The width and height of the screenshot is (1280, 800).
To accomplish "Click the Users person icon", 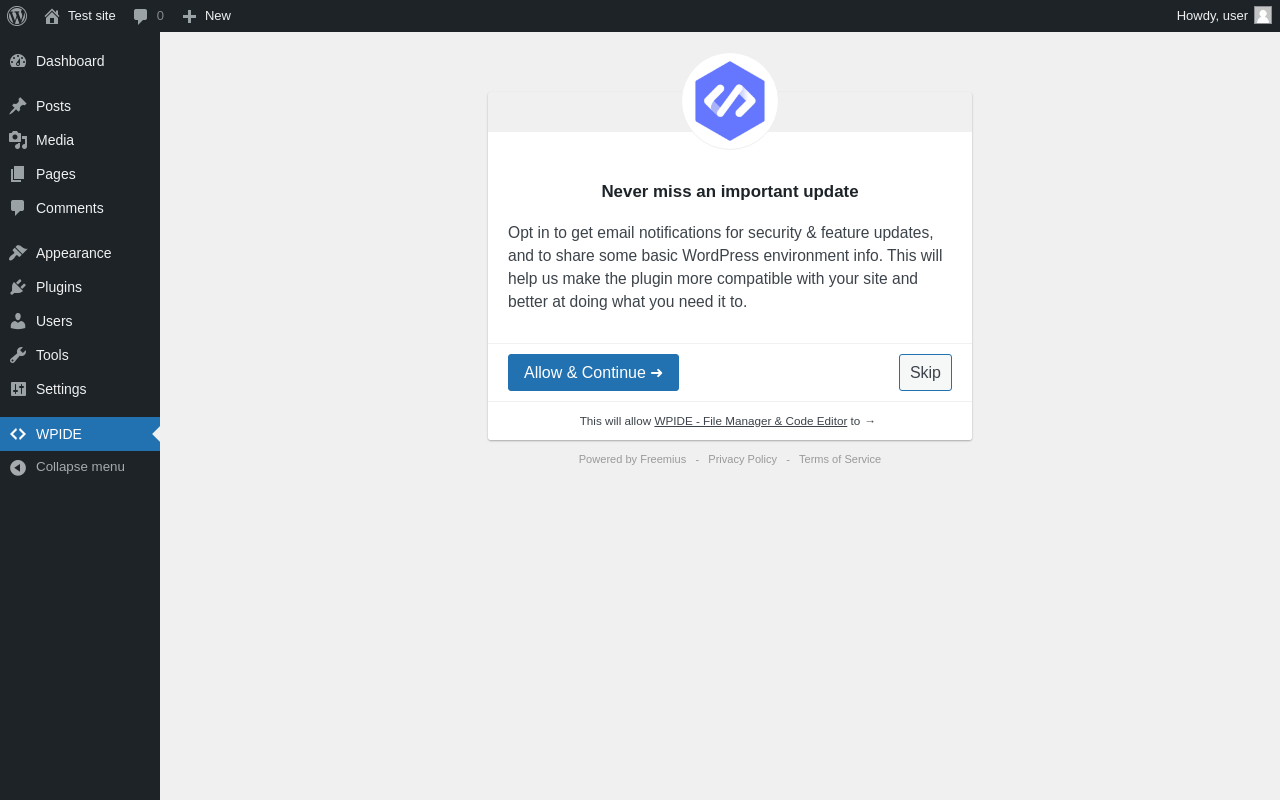I will click(18, 321).
